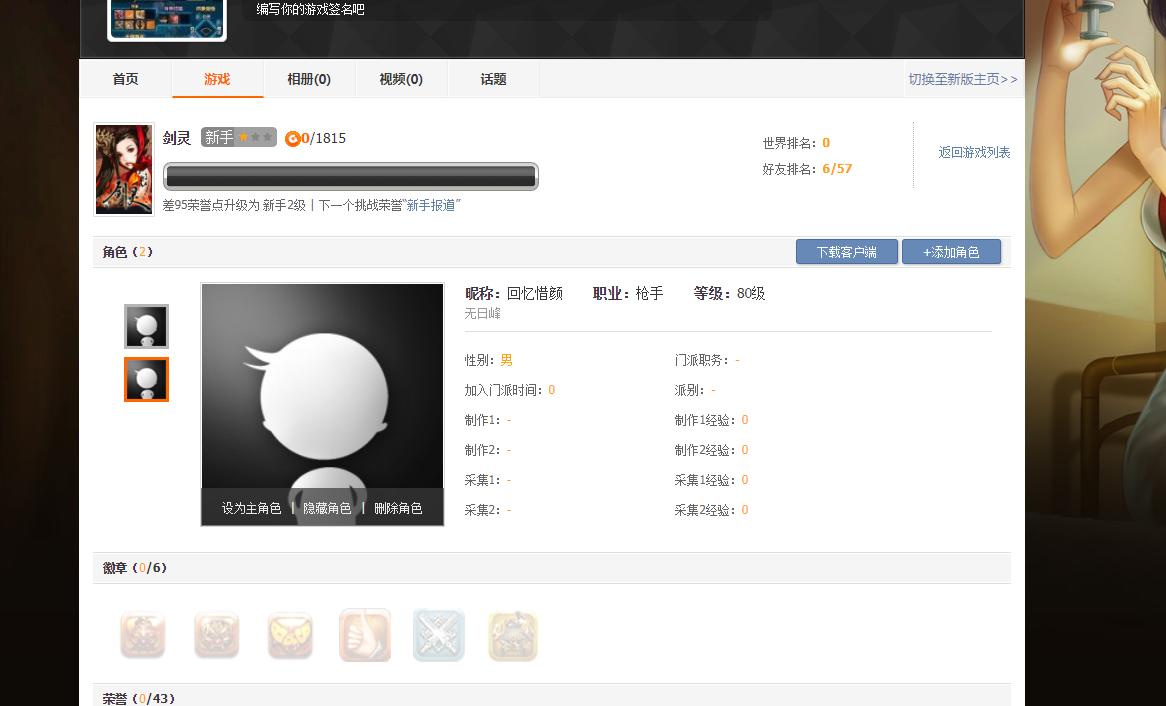Open the 视频(0) tab

401,78
